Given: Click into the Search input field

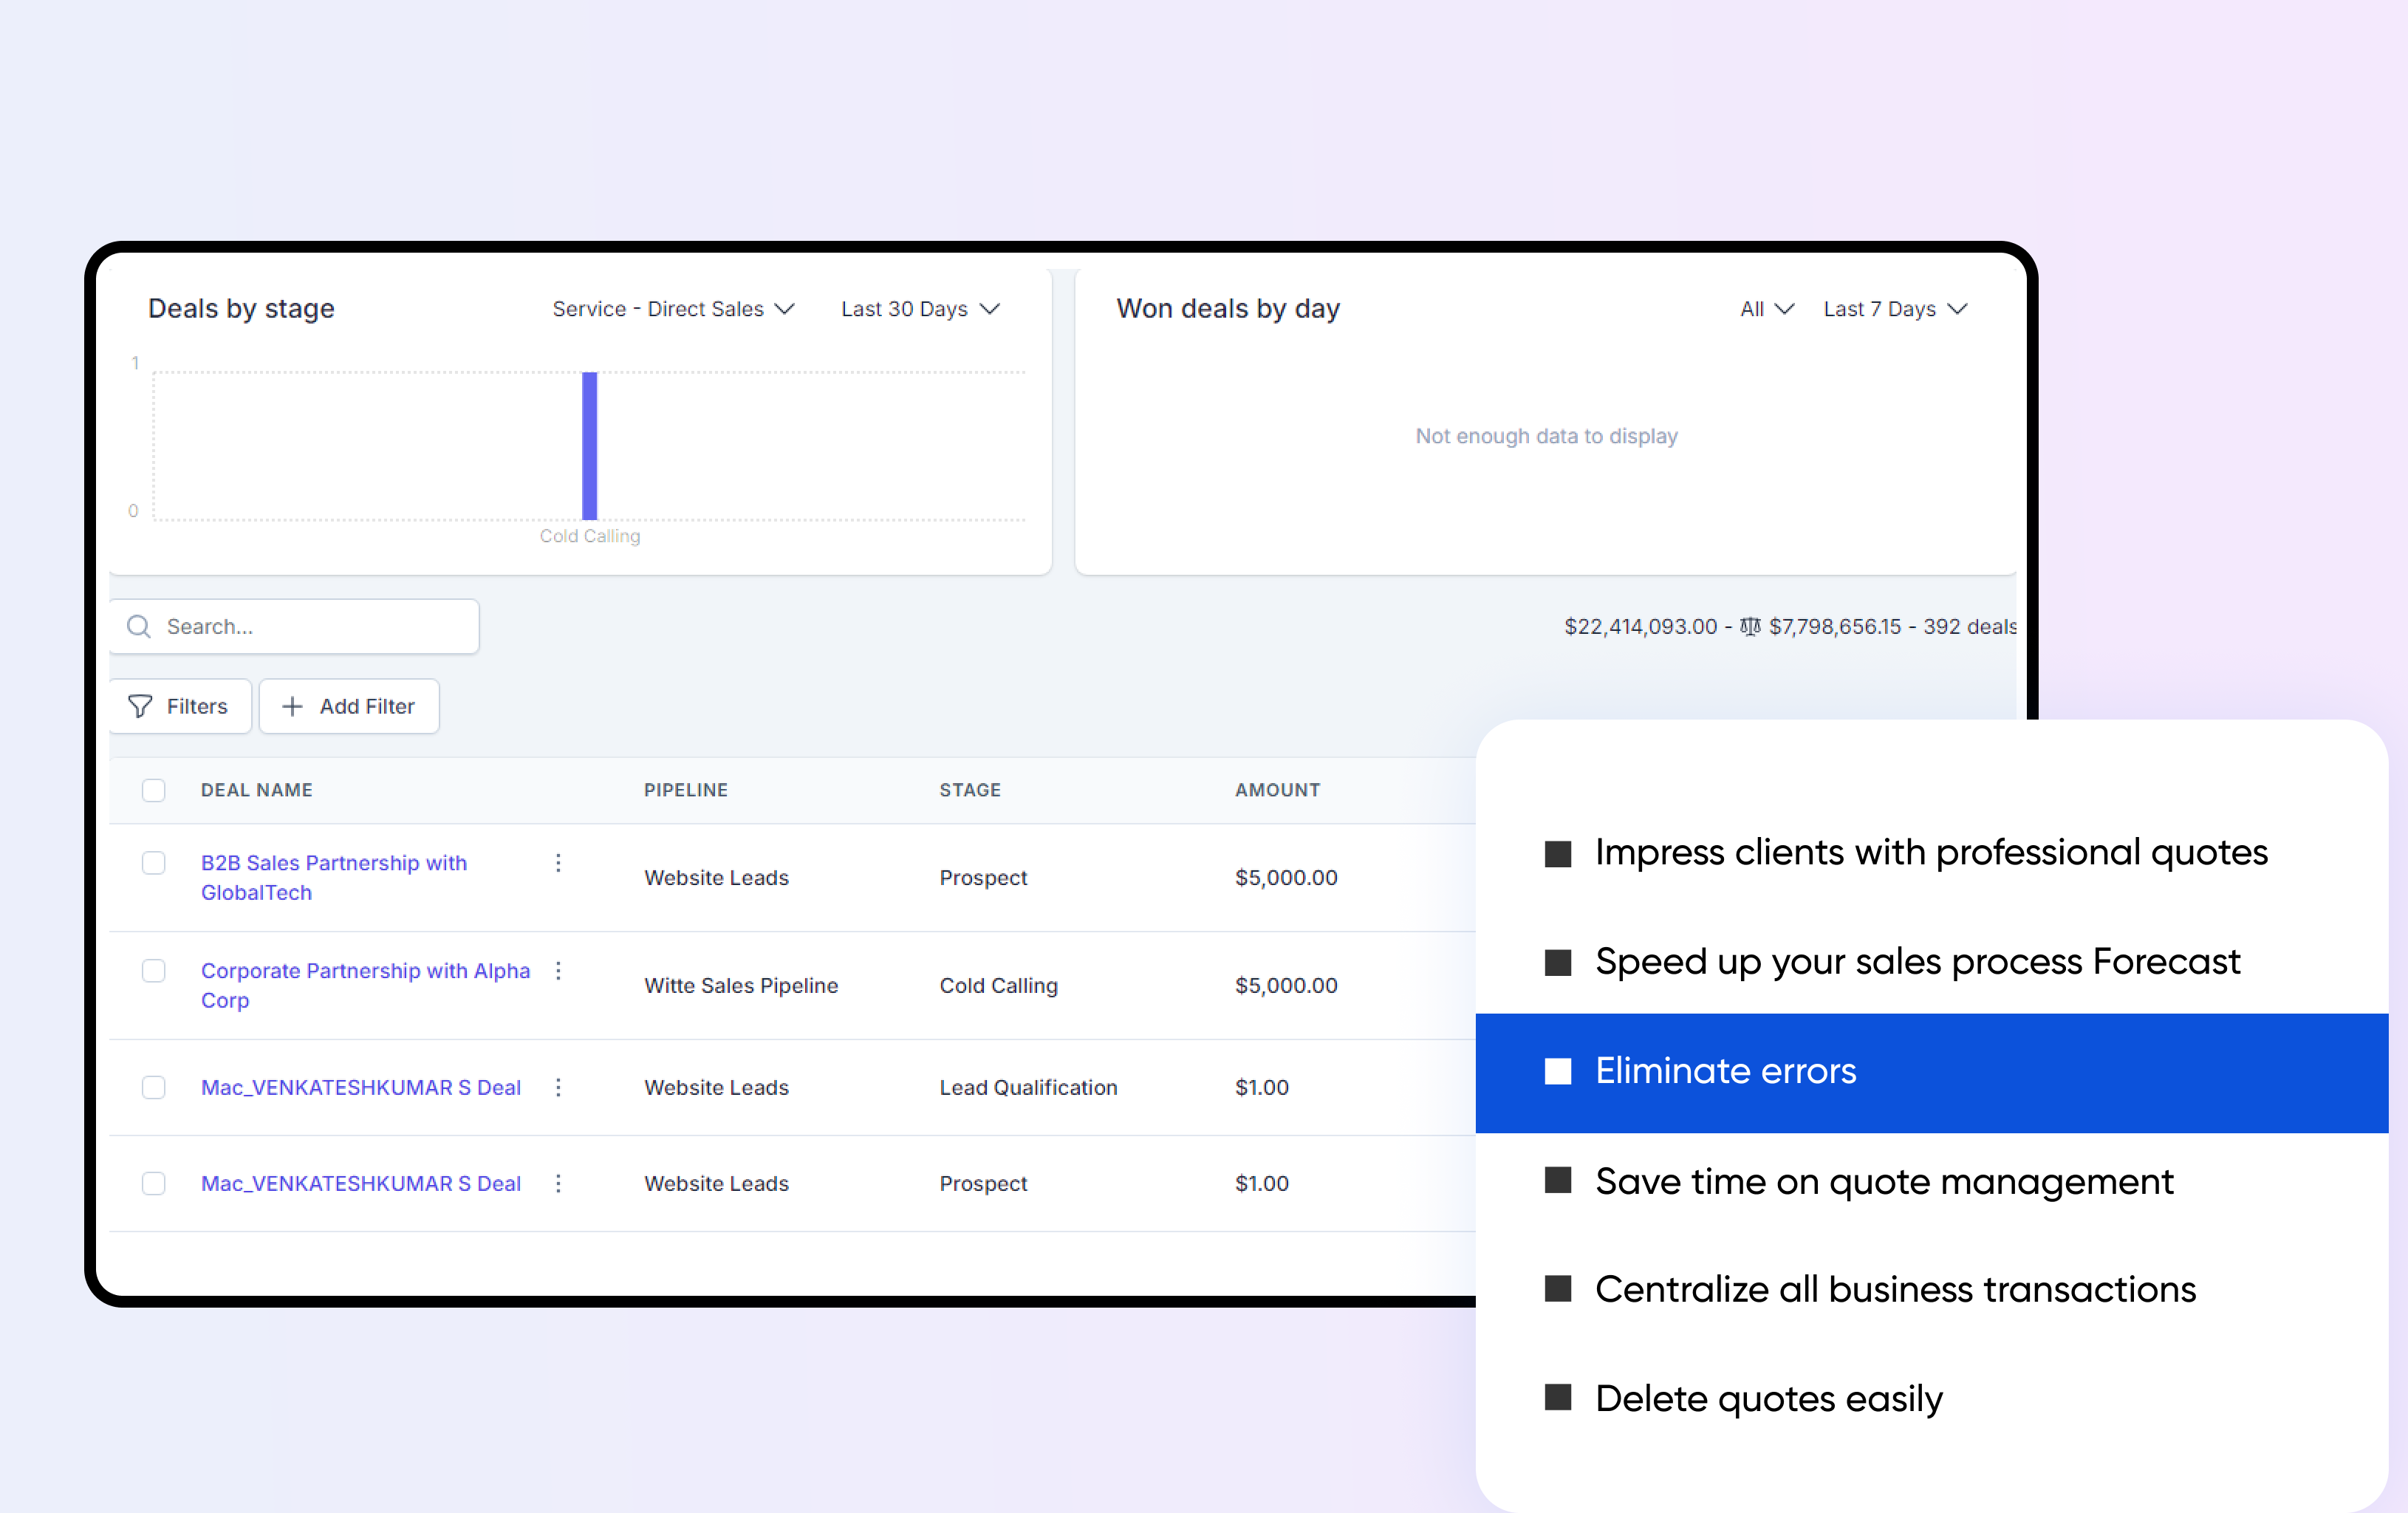Looking at the screenshot, I should coord(310,627).
